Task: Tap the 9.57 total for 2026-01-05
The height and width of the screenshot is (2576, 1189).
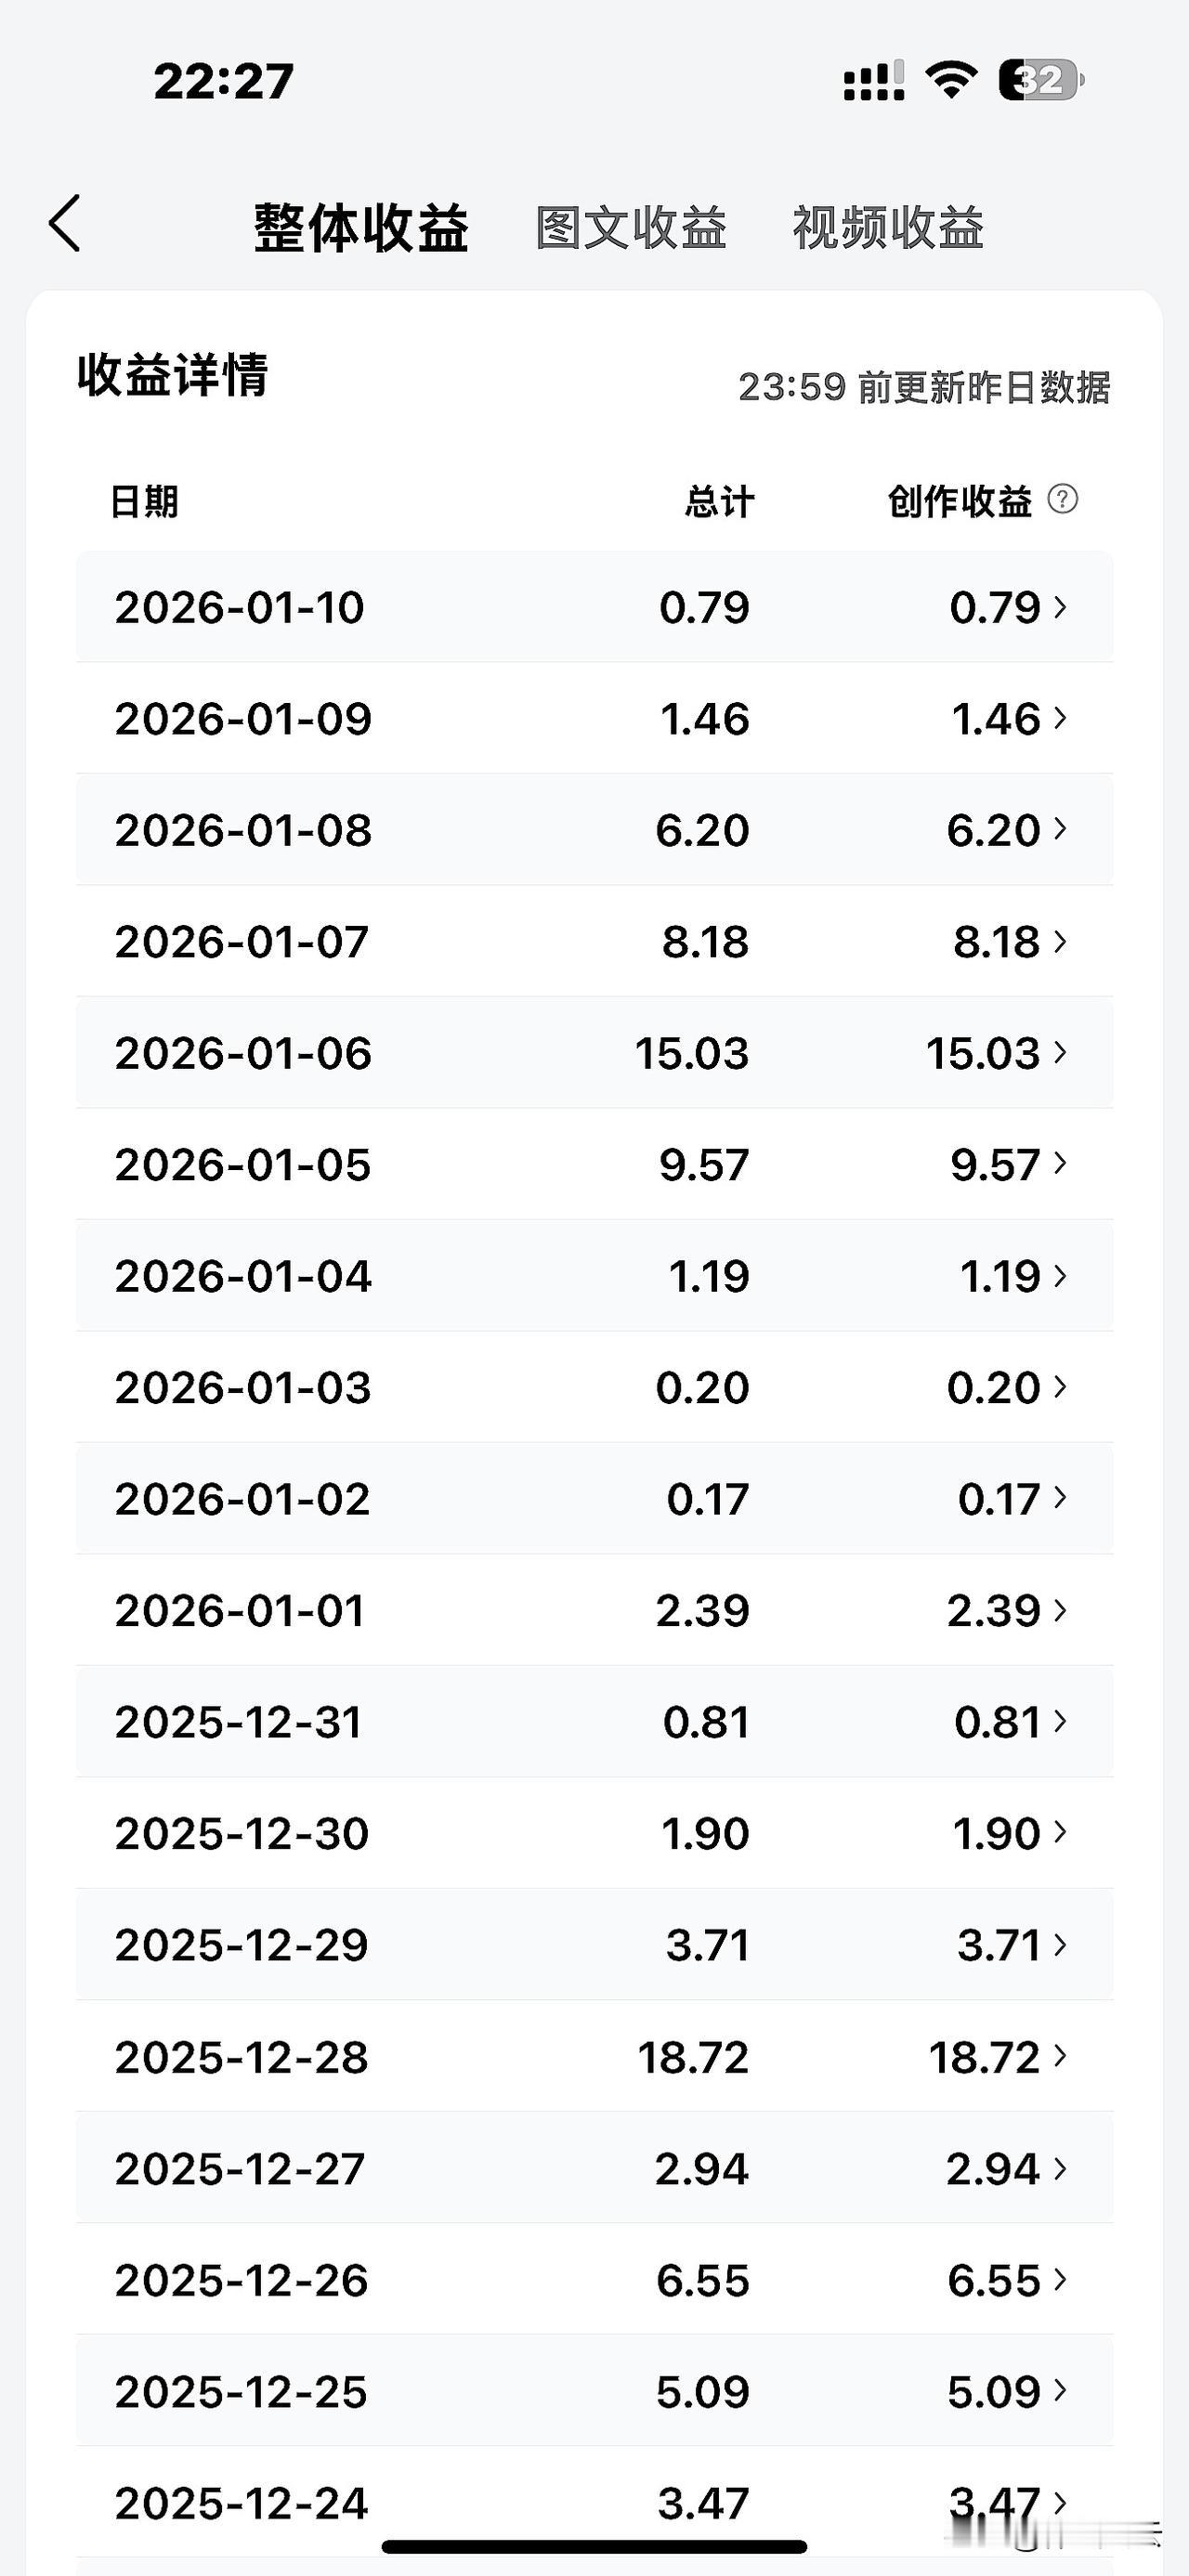Action: tap(703, 1165)
